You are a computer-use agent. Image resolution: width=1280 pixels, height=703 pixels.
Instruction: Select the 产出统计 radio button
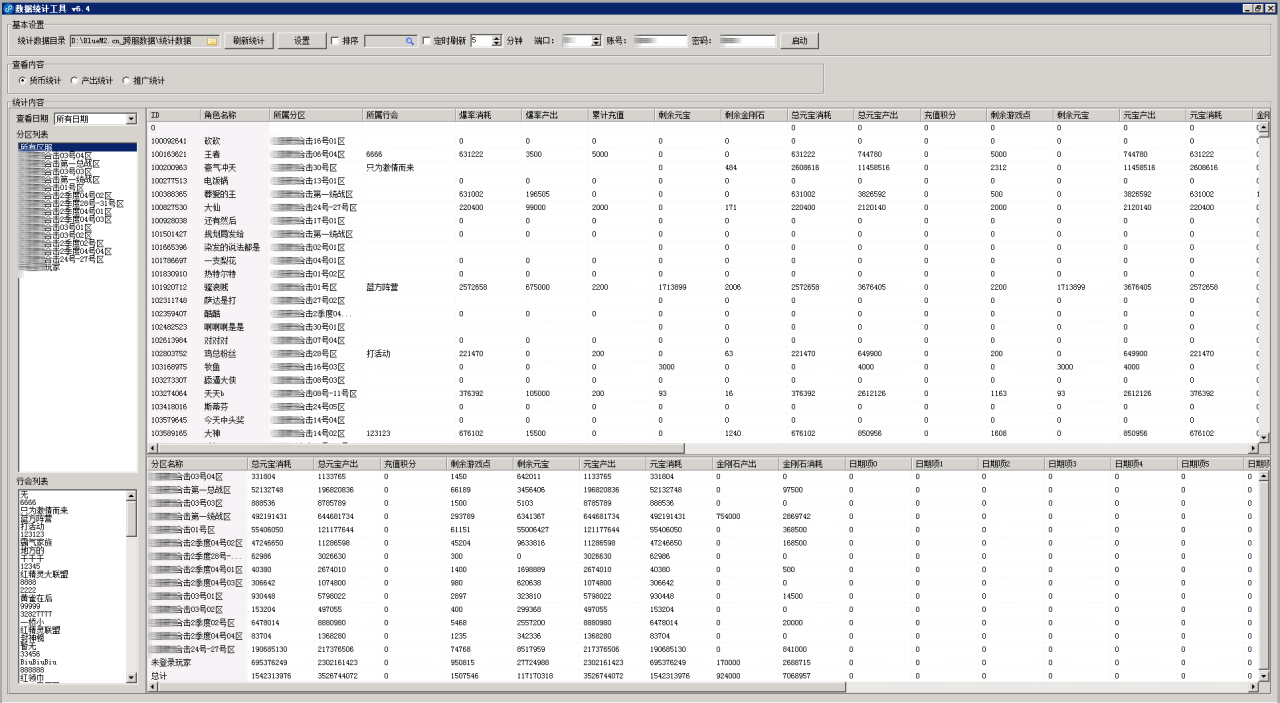pyautogui.click(x=75, y=80)
